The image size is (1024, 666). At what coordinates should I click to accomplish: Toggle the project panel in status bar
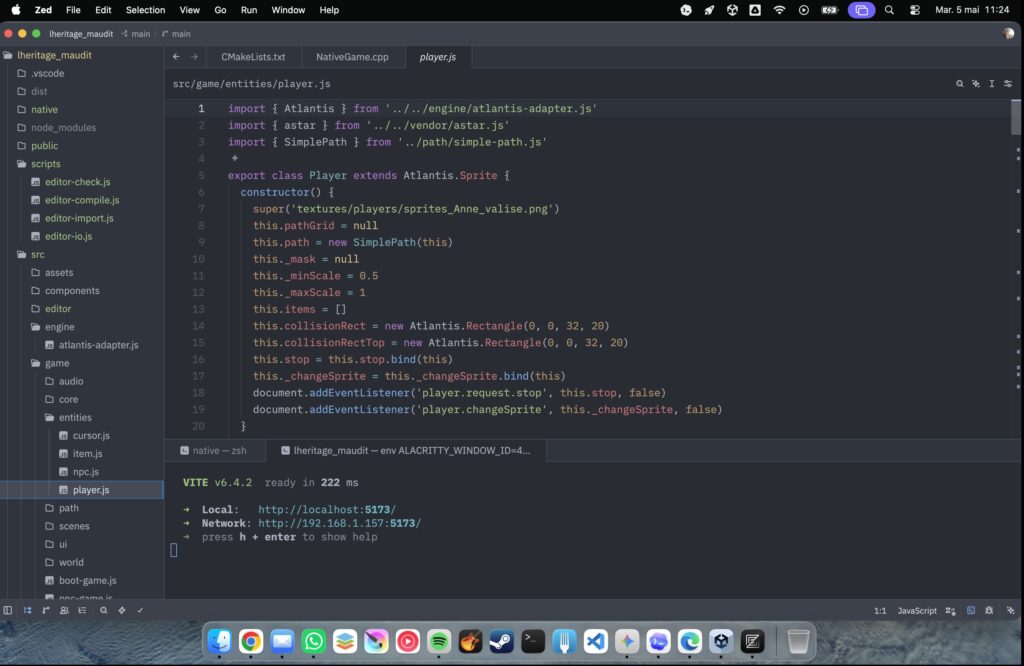[27, 610]
